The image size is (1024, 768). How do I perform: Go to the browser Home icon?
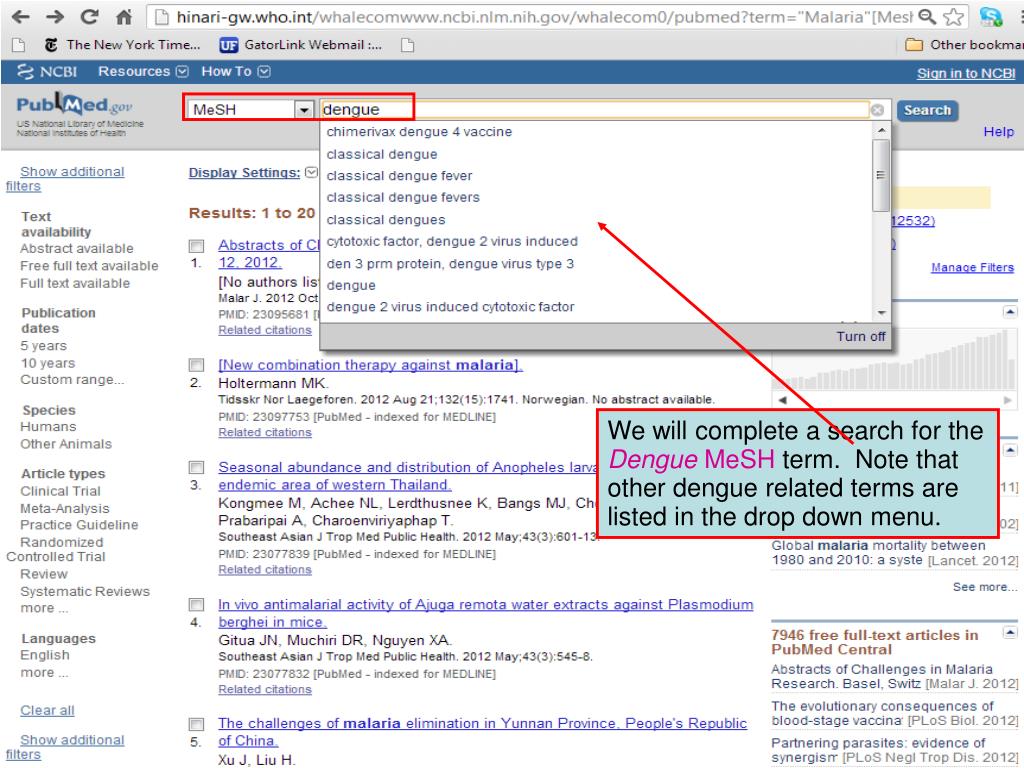tap(124, 16)
